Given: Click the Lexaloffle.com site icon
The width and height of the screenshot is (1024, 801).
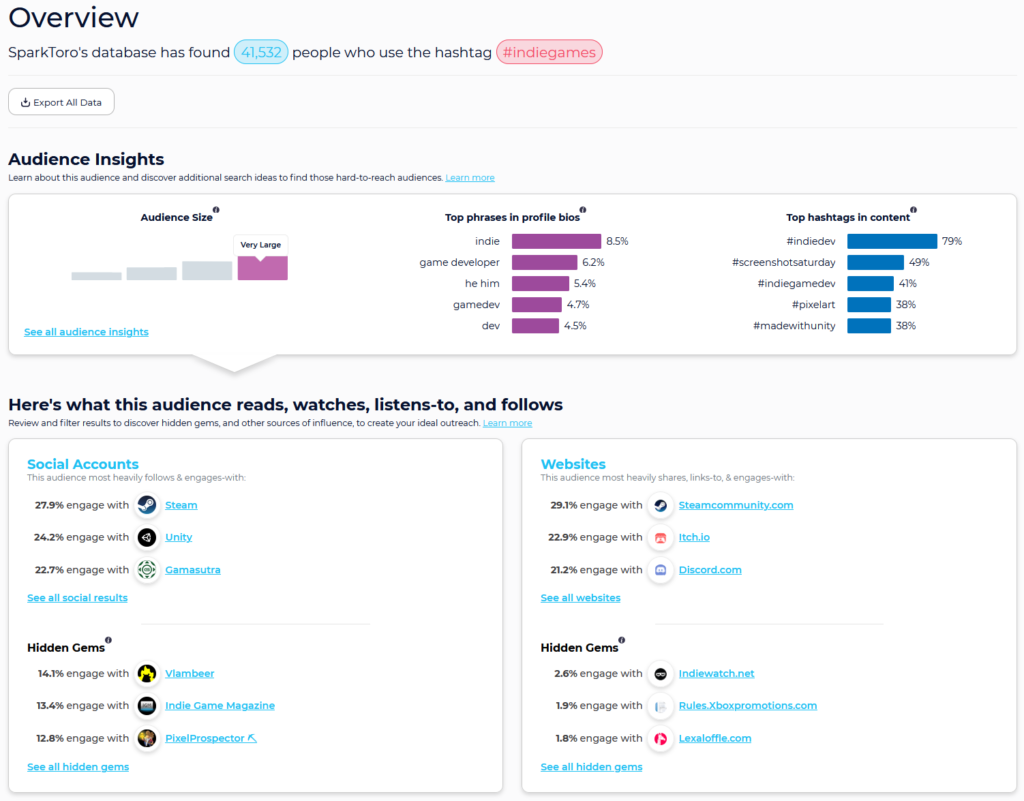Looking at the screenshot, I should coord(660,738).
